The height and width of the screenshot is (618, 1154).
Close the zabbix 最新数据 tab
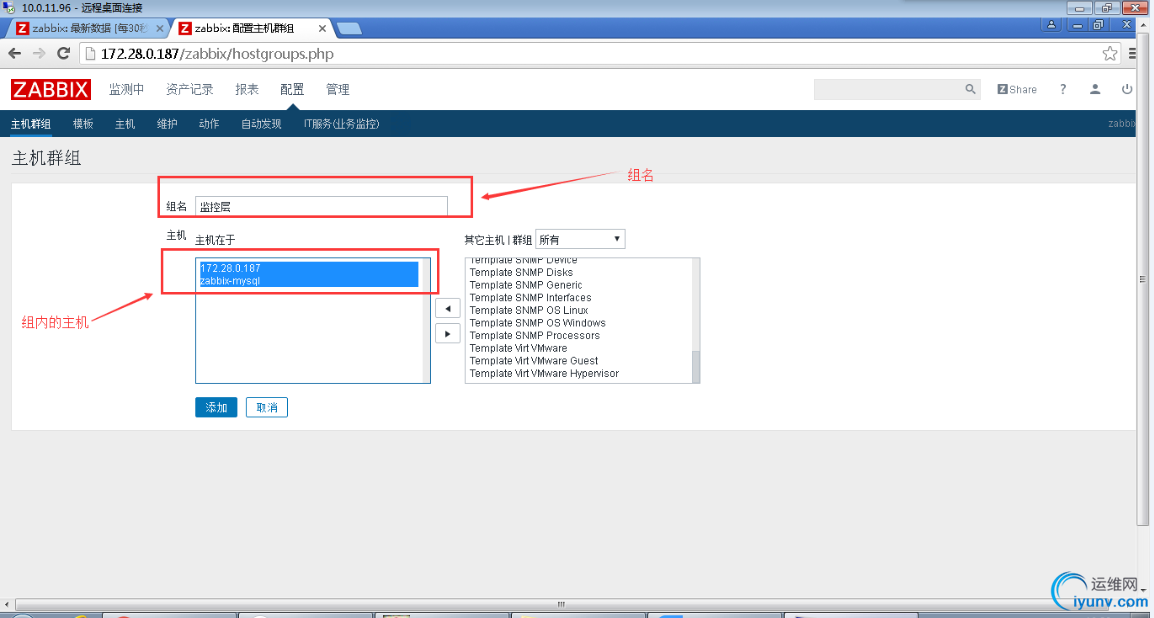(x=160, y=29)
